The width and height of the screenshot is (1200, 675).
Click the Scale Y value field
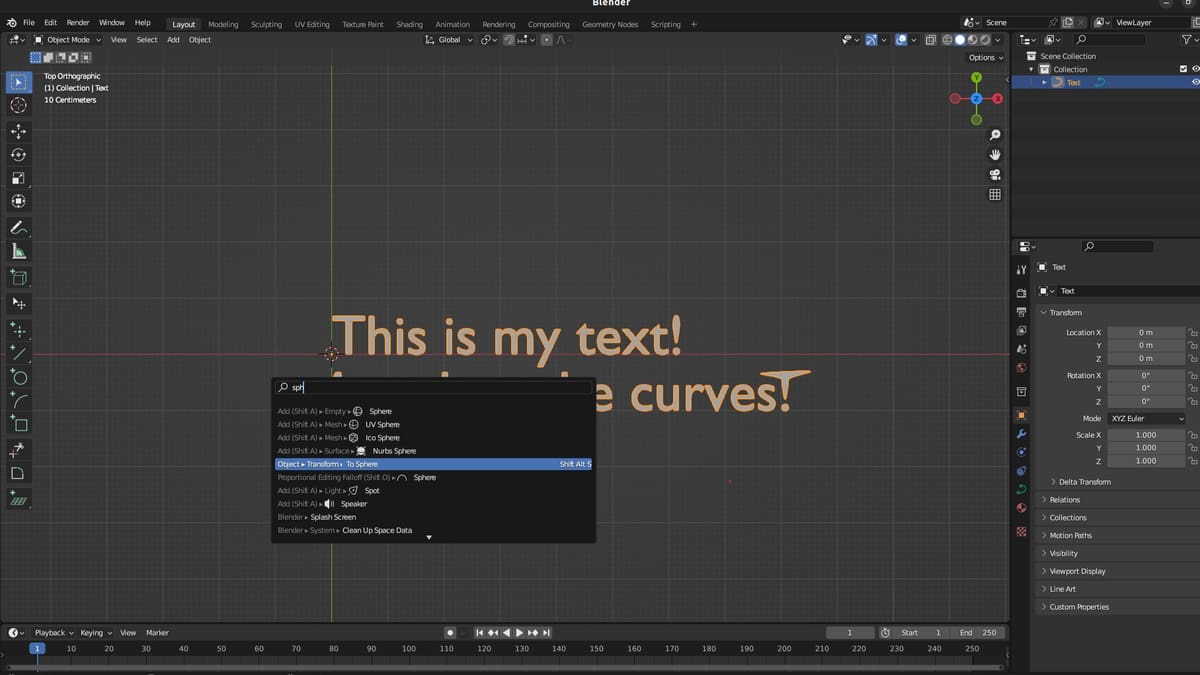click(1146, 448)
